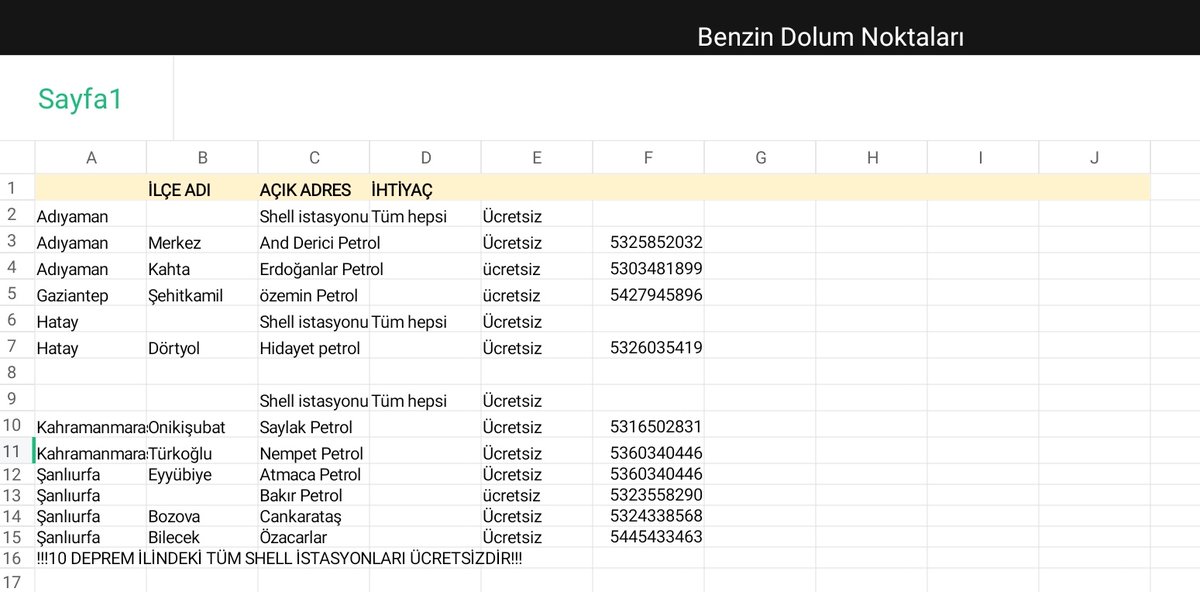Select phone number 5316502831
This screenshot has width=1200, height=592.
[648, 426]
